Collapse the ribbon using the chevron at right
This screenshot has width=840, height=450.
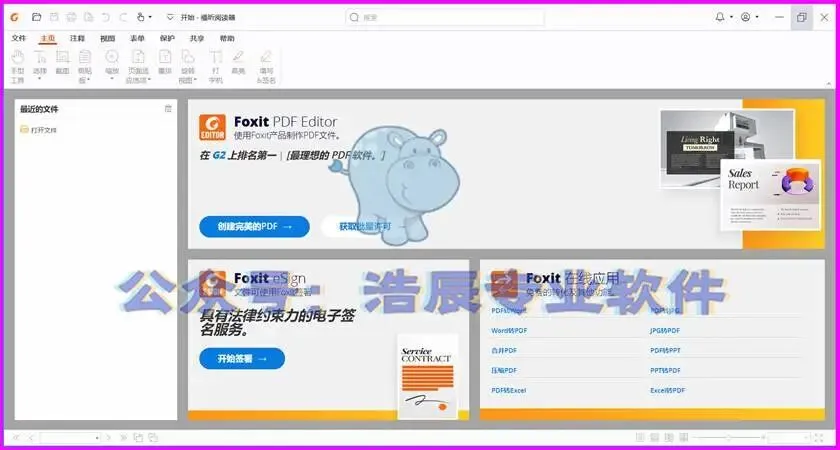pyautogui.click(x=829, y=83)
